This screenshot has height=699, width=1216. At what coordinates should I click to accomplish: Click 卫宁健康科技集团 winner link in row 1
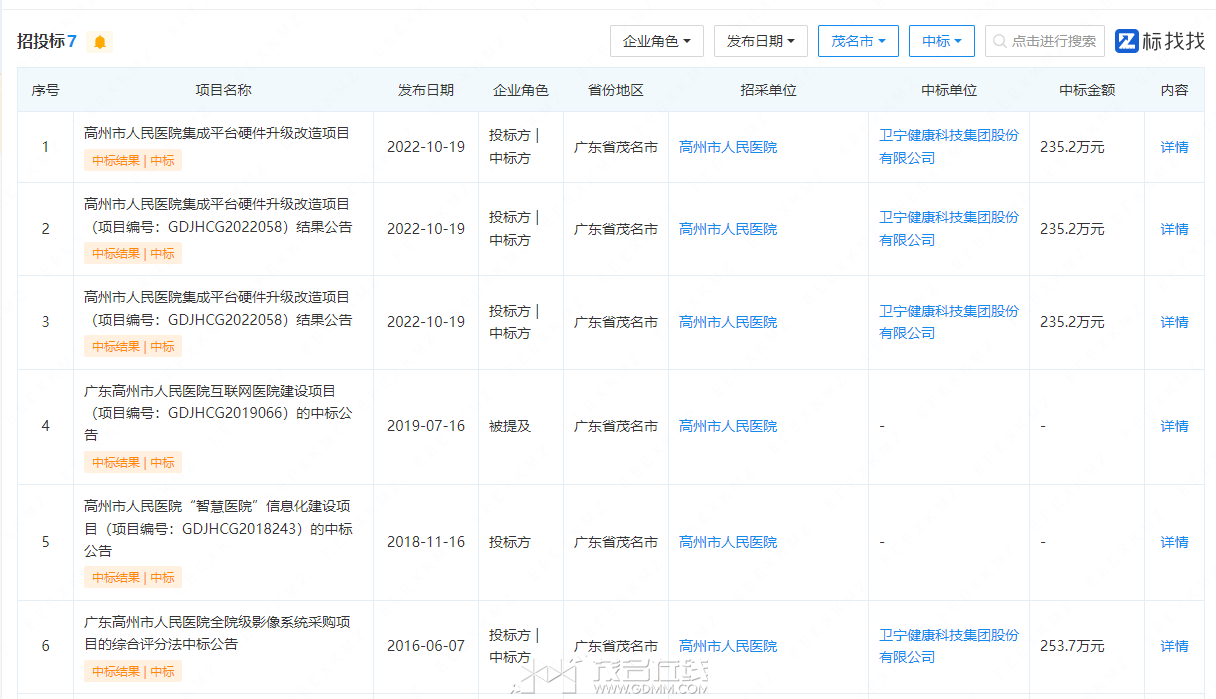point(949,146)
